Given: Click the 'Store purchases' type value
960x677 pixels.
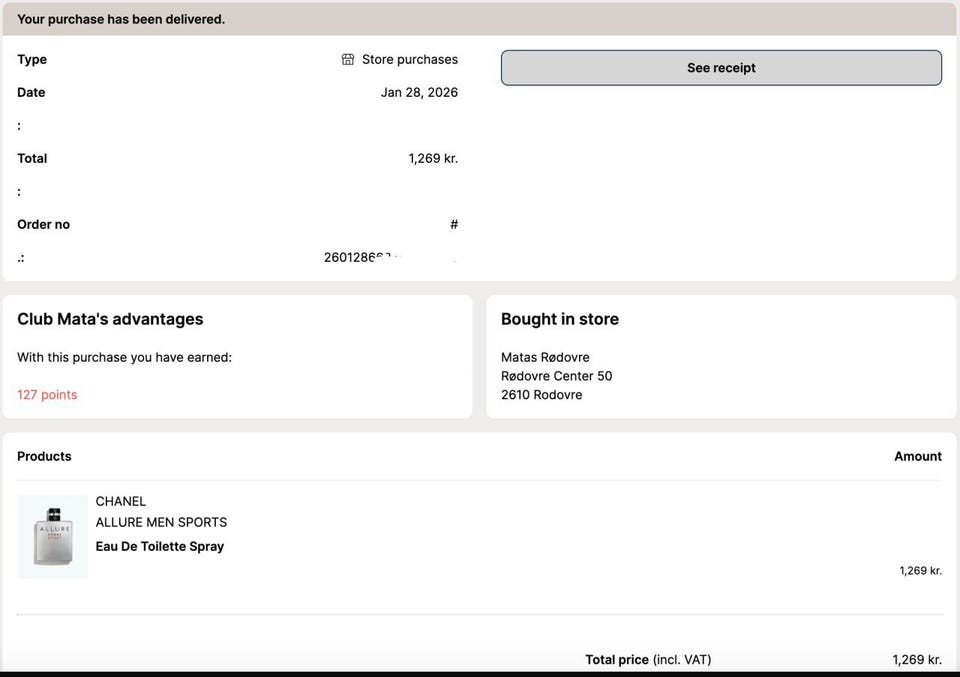Looking at the screenshot, I should point(410,59).
